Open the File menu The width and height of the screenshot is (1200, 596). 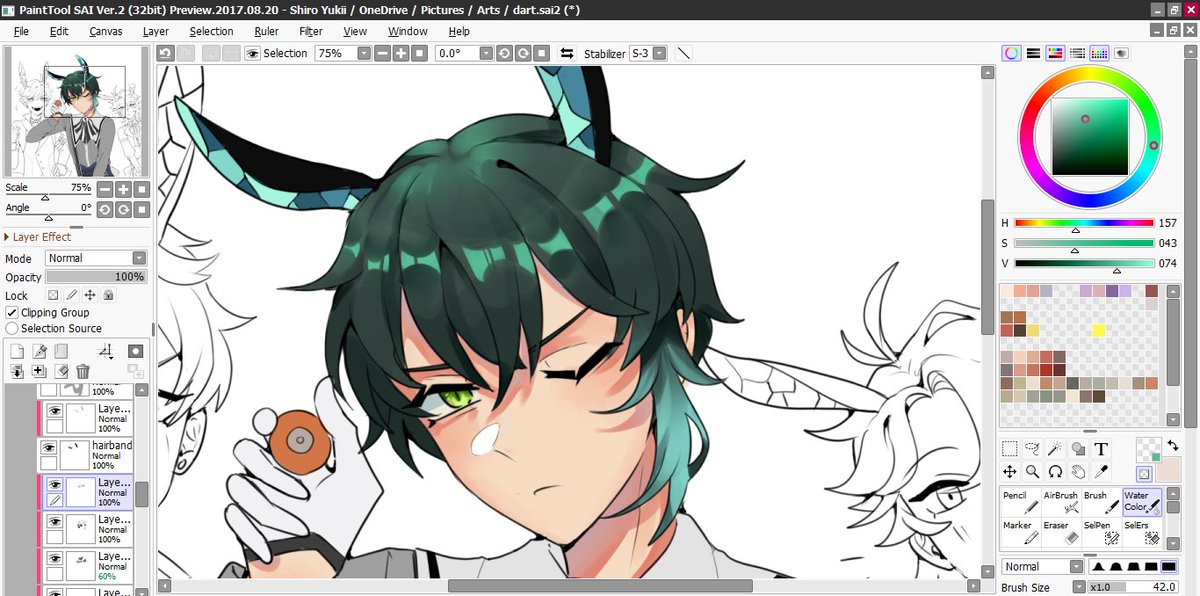pyautogui.click(x=21, y=31)
